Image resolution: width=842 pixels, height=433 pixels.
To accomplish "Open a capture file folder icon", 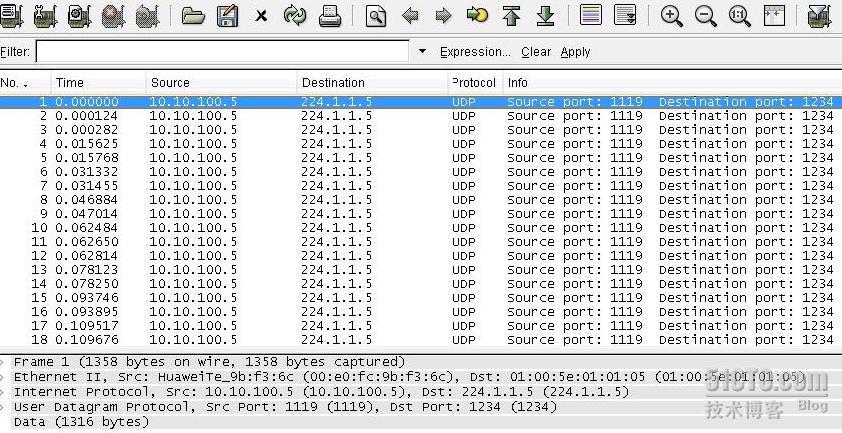I will click(x=193, y=16).
